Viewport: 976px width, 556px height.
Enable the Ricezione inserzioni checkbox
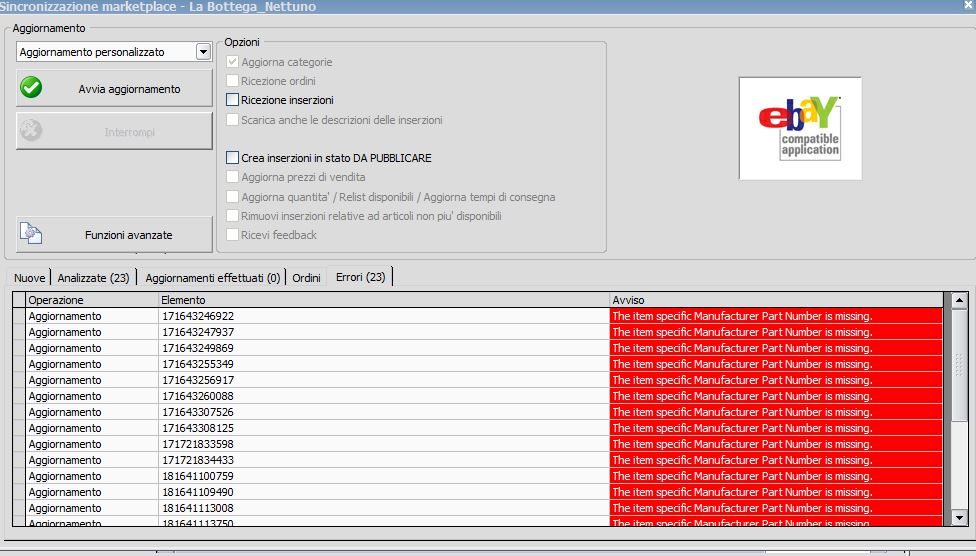coord(232,100)
